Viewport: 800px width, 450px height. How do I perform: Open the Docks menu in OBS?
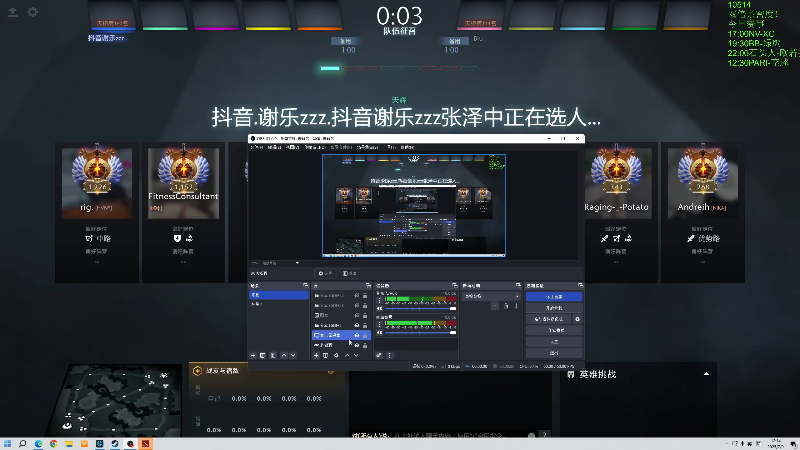[313, 147]
